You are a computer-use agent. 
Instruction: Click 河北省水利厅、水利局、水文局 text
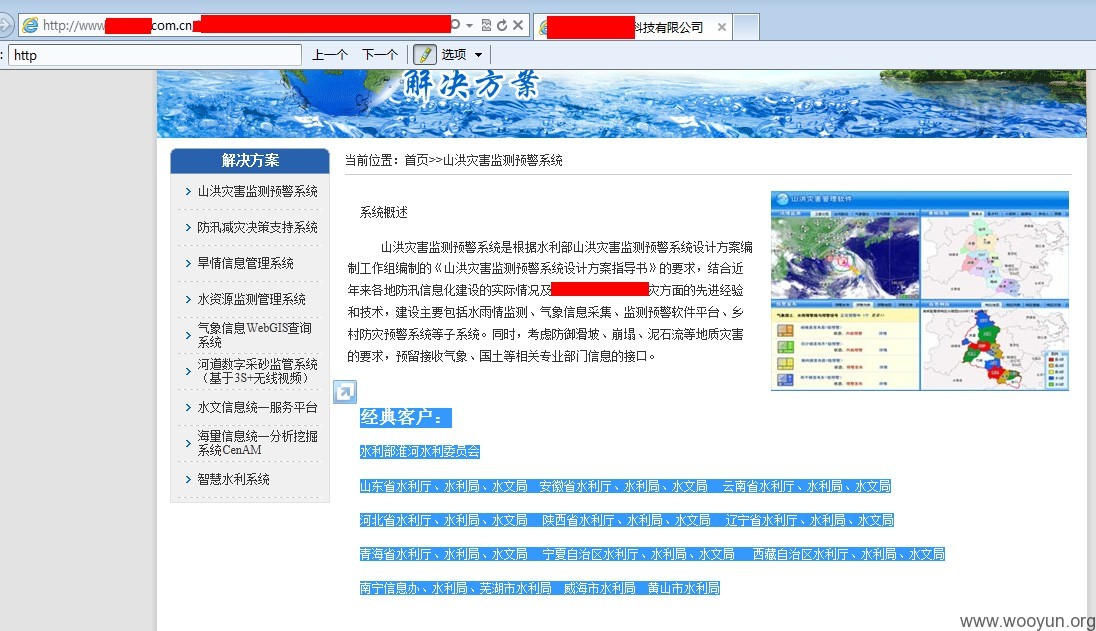pyautogui.click(x=443, y=521)
